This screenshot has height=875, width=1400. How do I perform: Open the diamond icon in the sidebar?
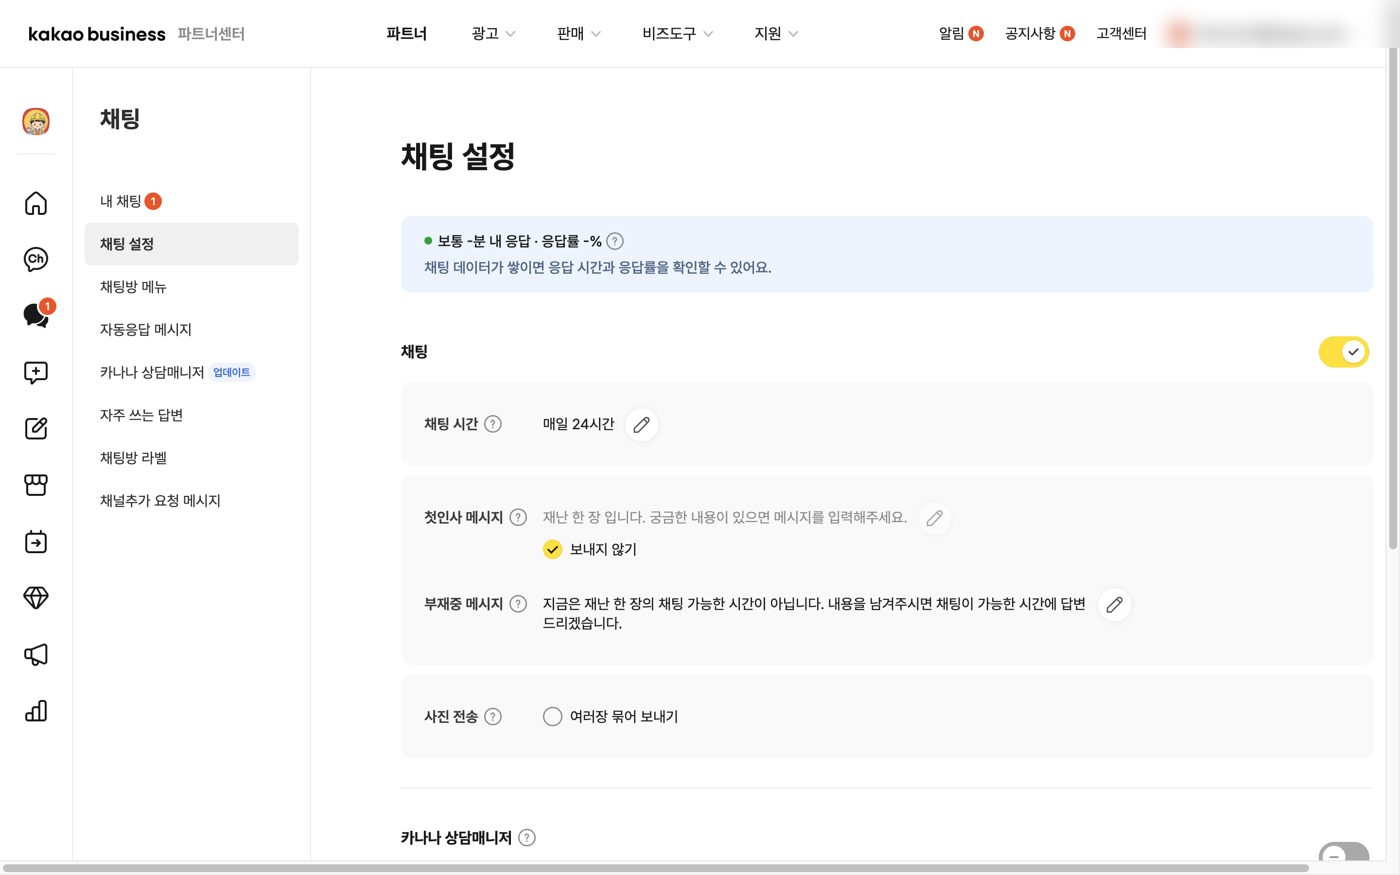pyautogui.click(x=36, y=598)
